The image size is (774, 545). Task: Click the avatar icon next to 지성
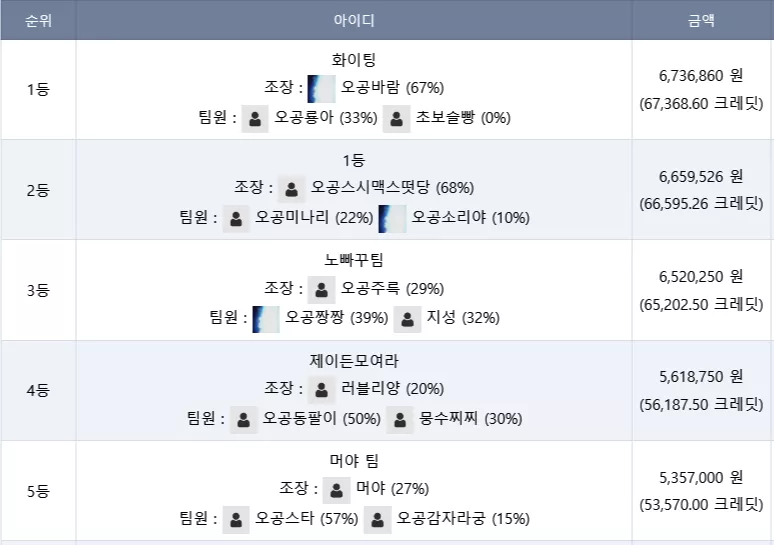(407, 319)
